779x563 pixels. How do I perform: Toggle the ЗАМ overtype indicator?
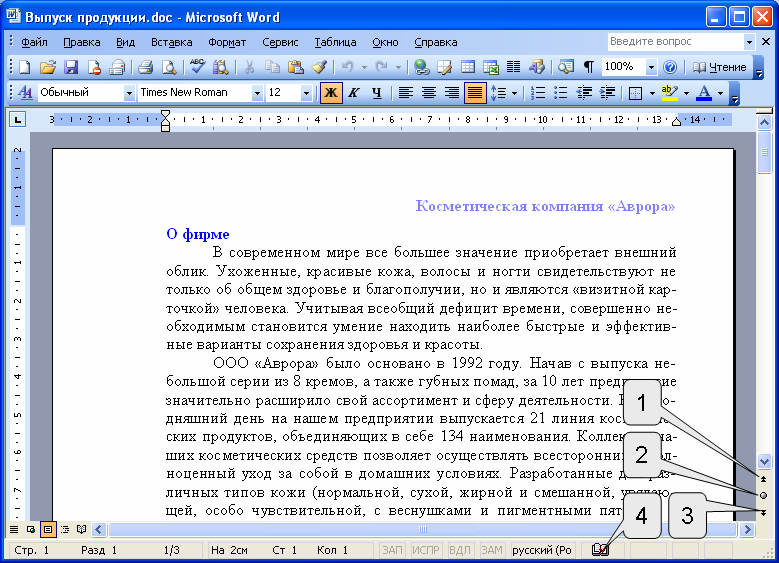[x=492, y=550]
